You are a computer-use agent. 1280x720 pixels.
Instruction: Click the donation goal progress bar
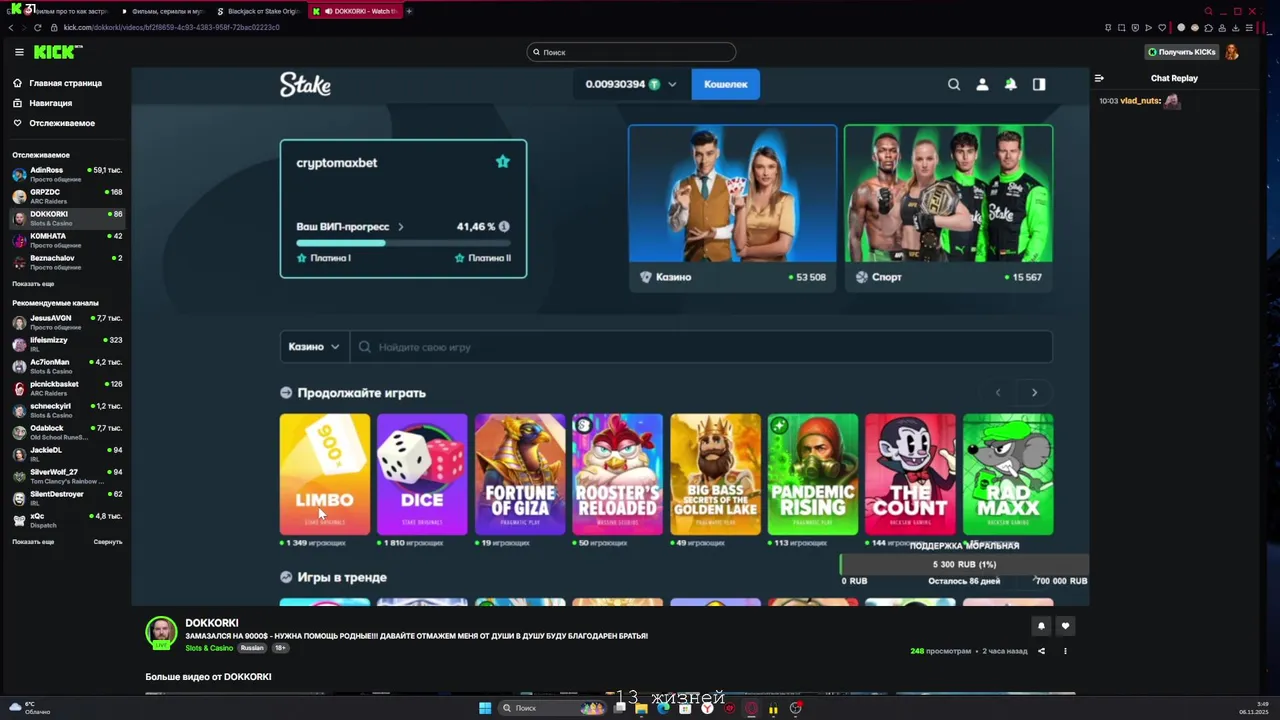pos(964,564)
